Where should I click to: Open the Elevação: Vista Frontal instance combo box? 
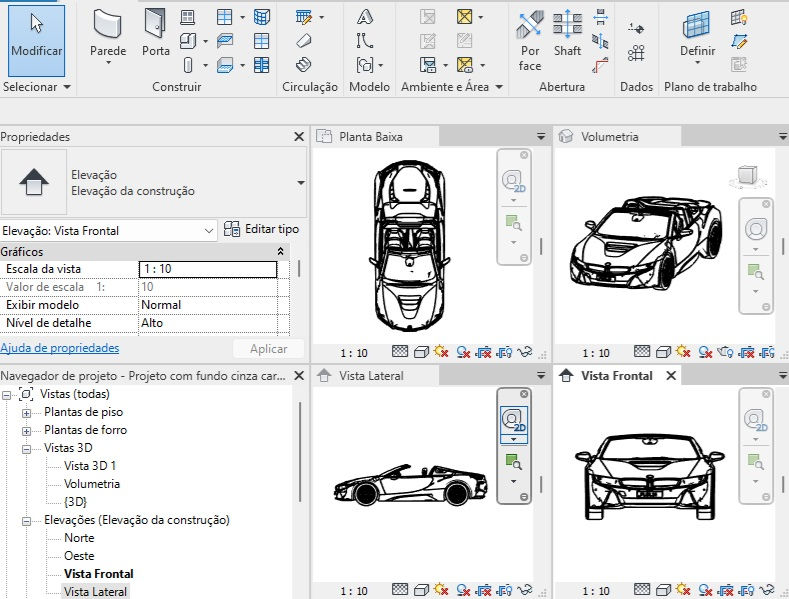[x=108, y=231]
